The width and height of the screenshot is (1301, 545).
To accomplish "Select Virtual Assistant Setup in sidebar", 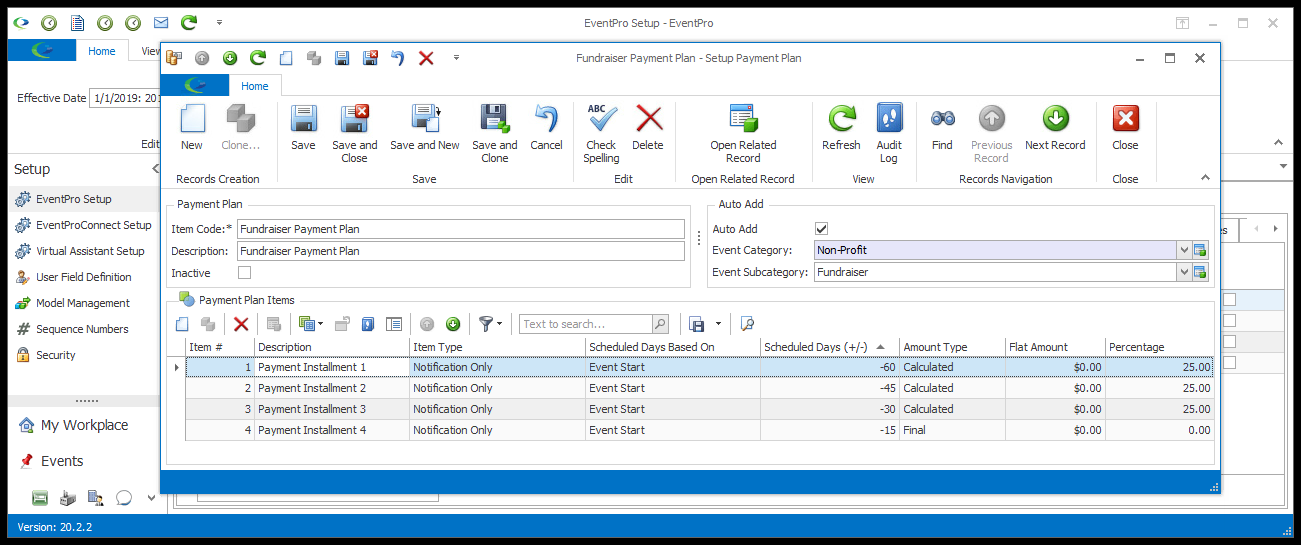I will tap(90, 251).
